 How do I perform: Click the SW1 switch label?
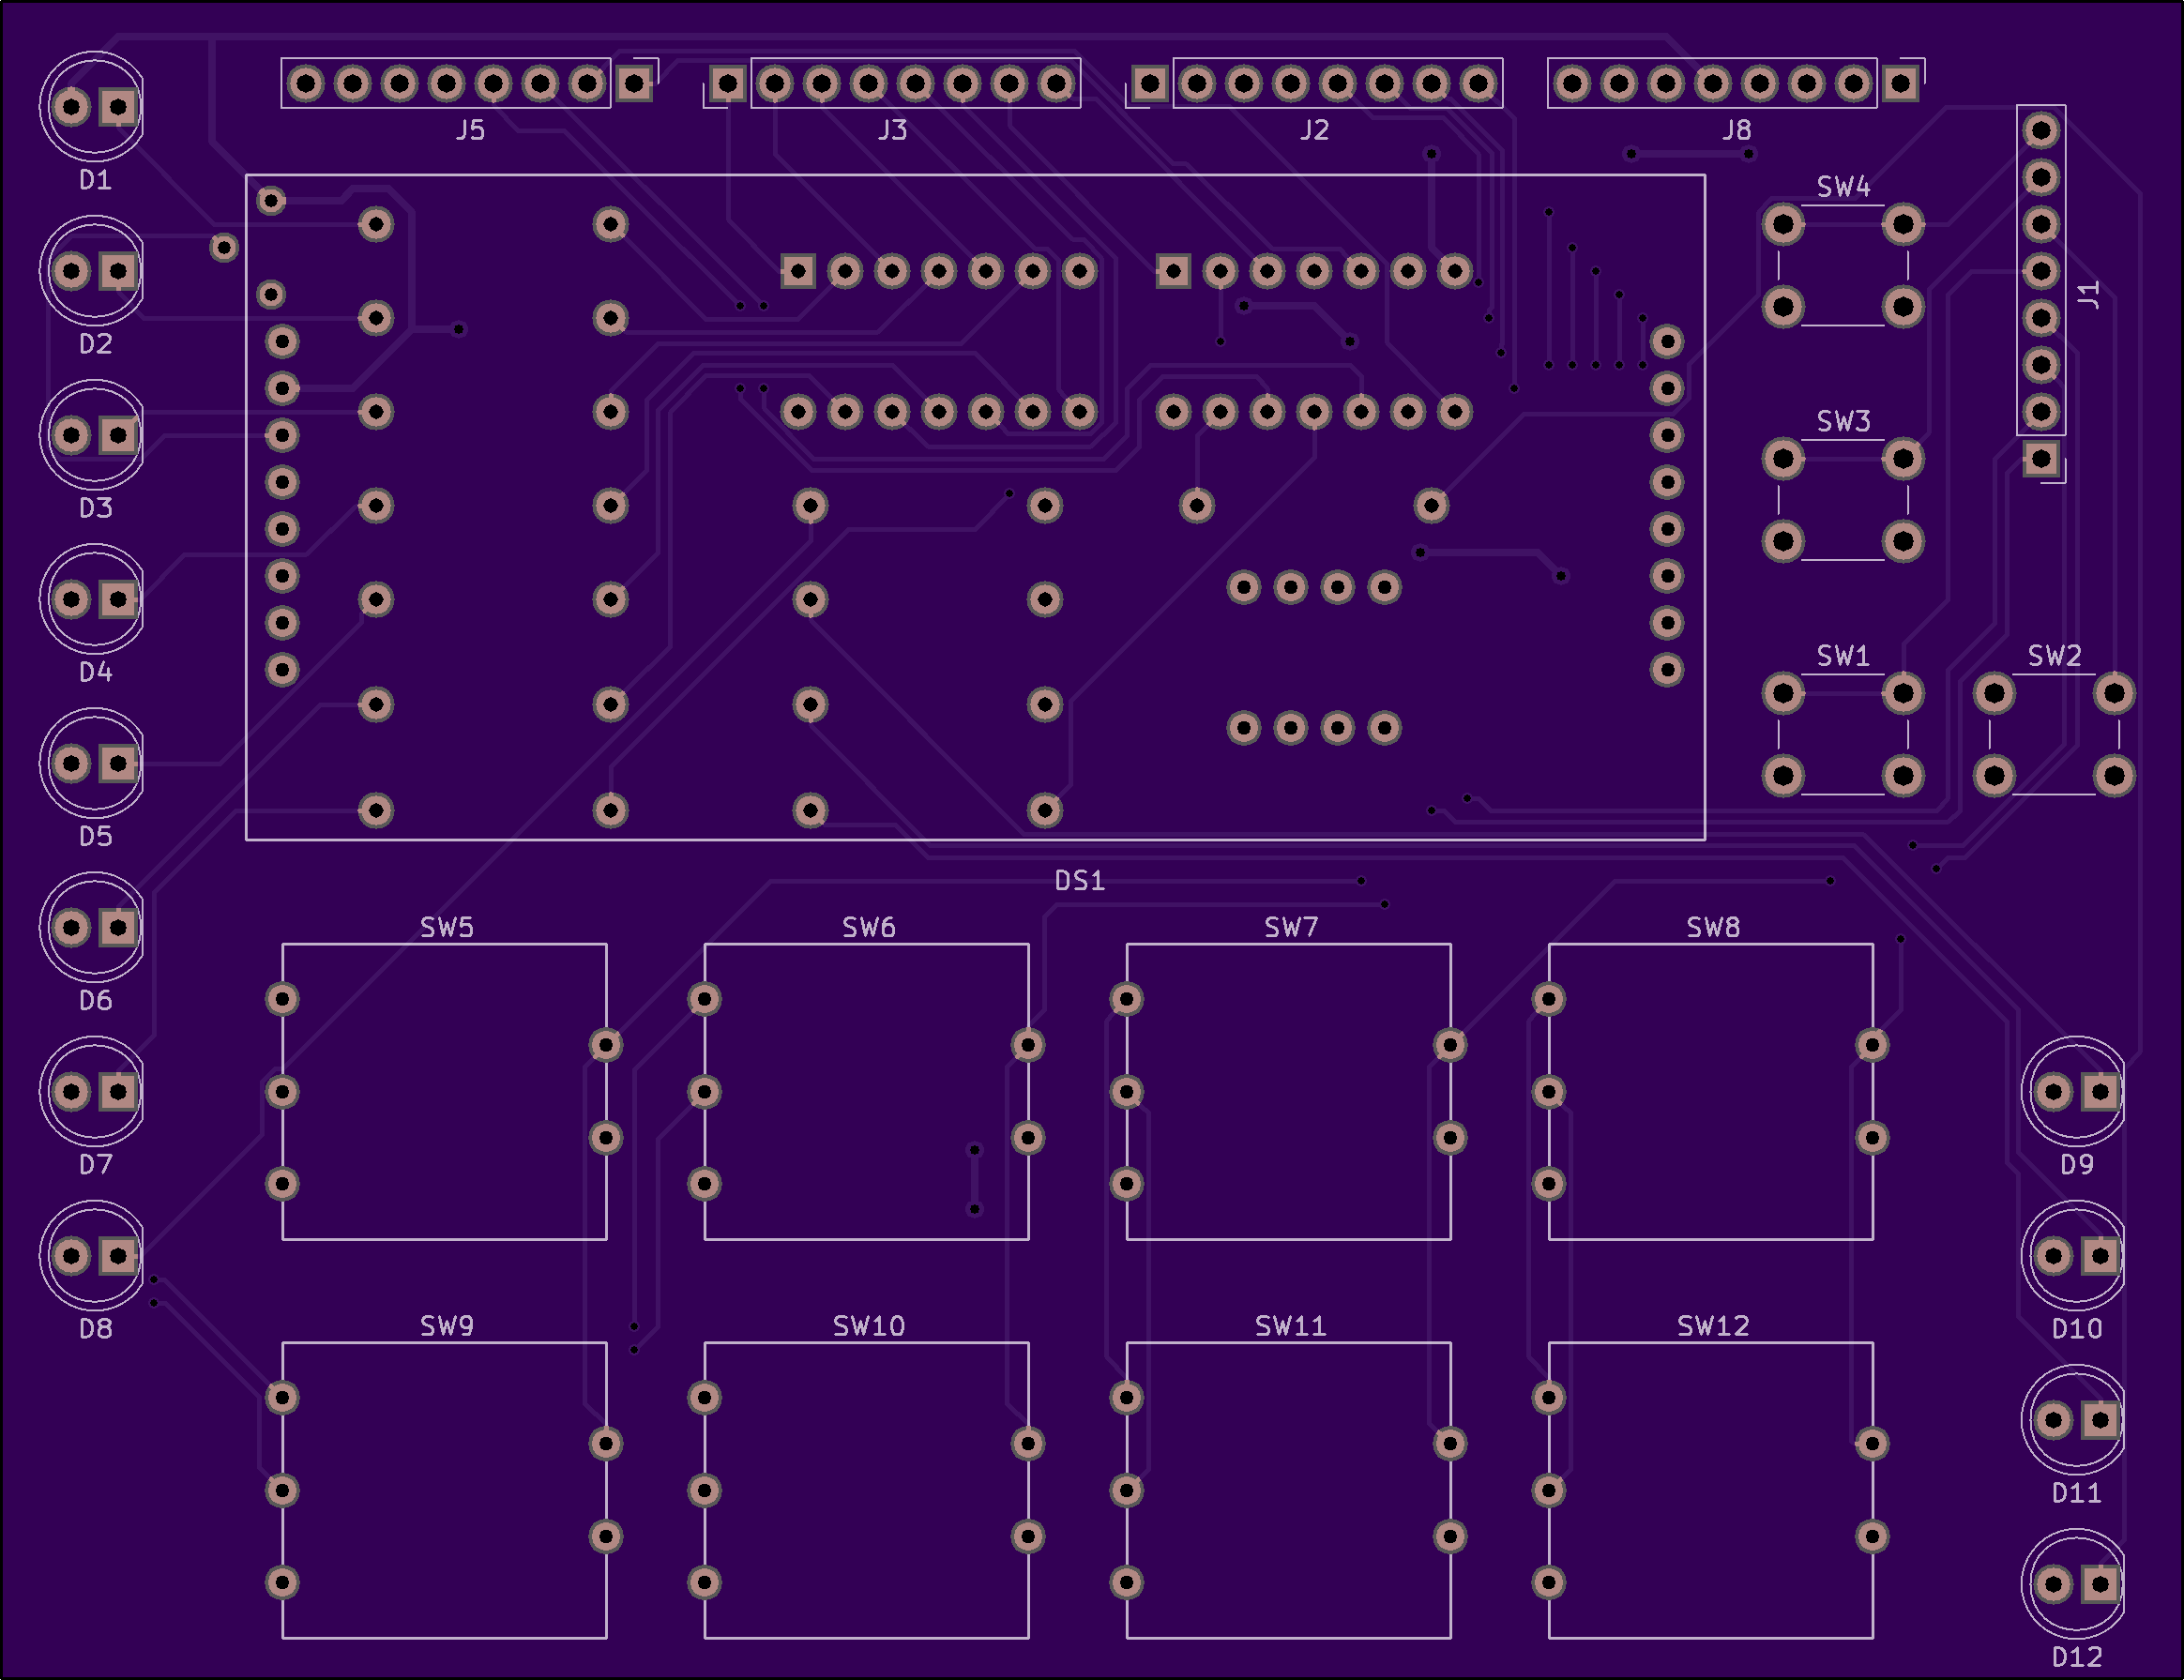pos(1843,656)
